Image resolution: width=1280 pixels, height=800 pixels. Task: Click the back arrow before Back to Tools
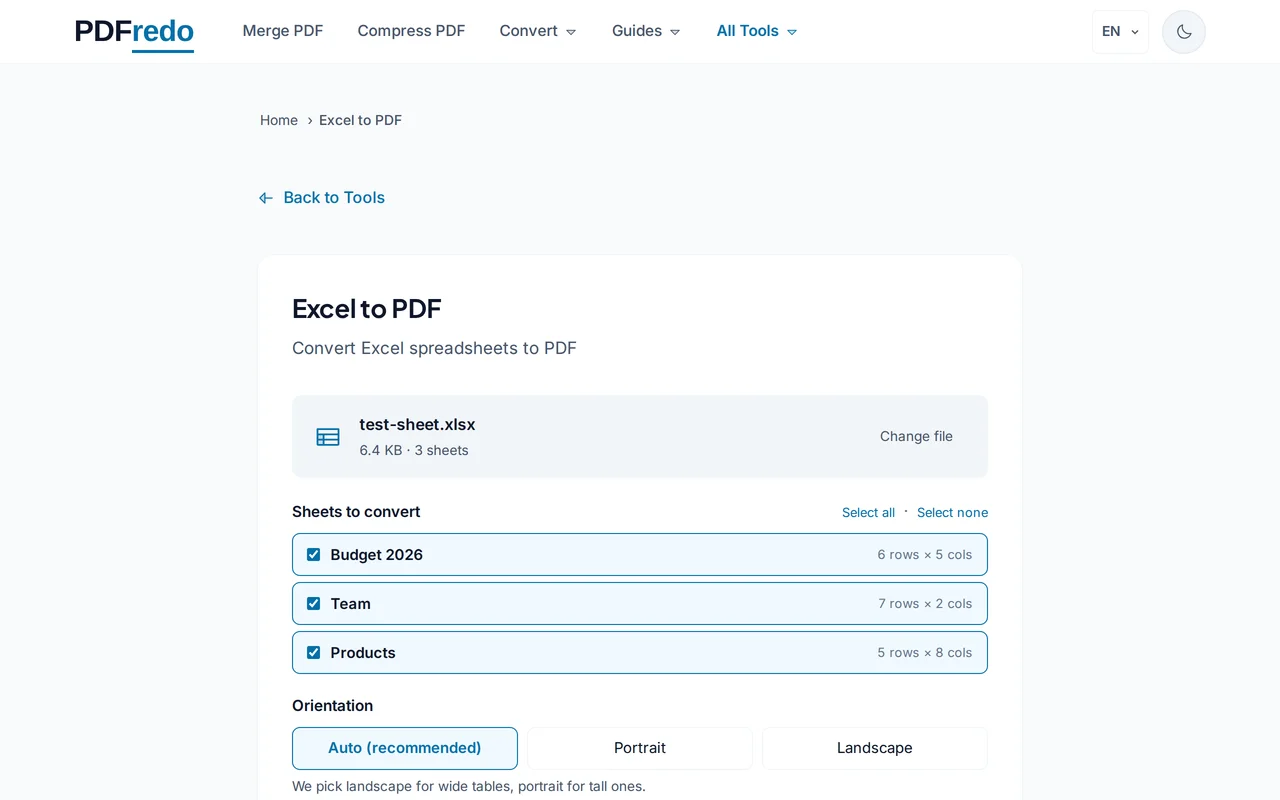pos(265,197)
